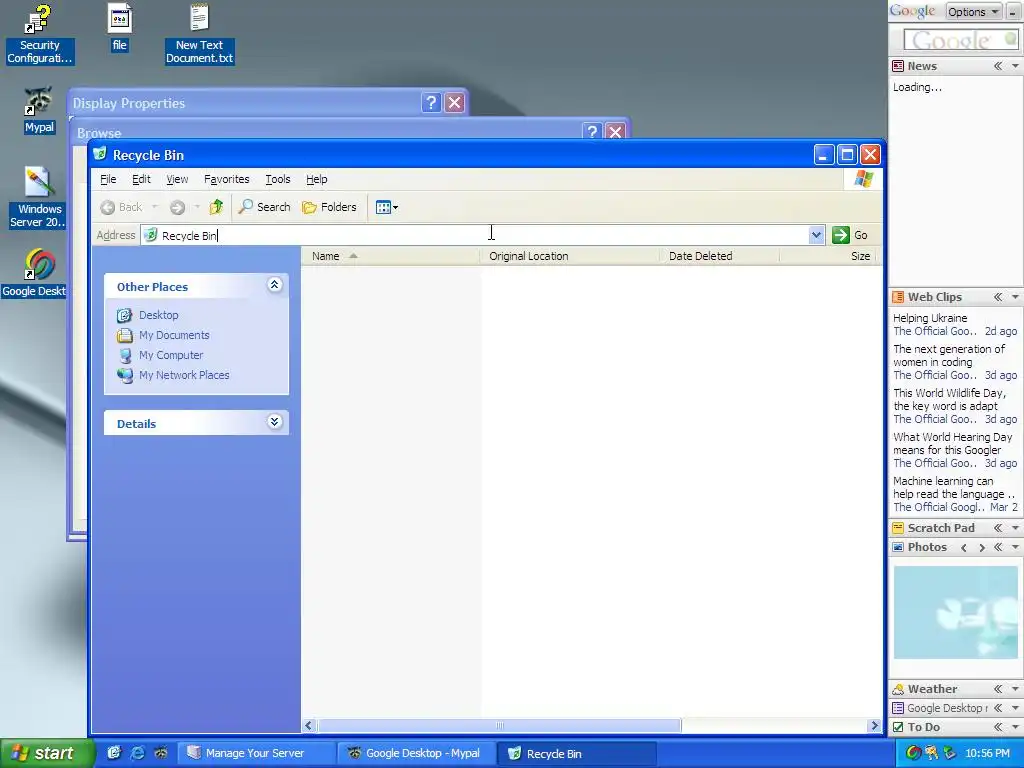Image resolution: width=1024 pixels, height=768 pixels.
Task: Open the News gadget menu arrow
Action: click(x=1015, y=66)
